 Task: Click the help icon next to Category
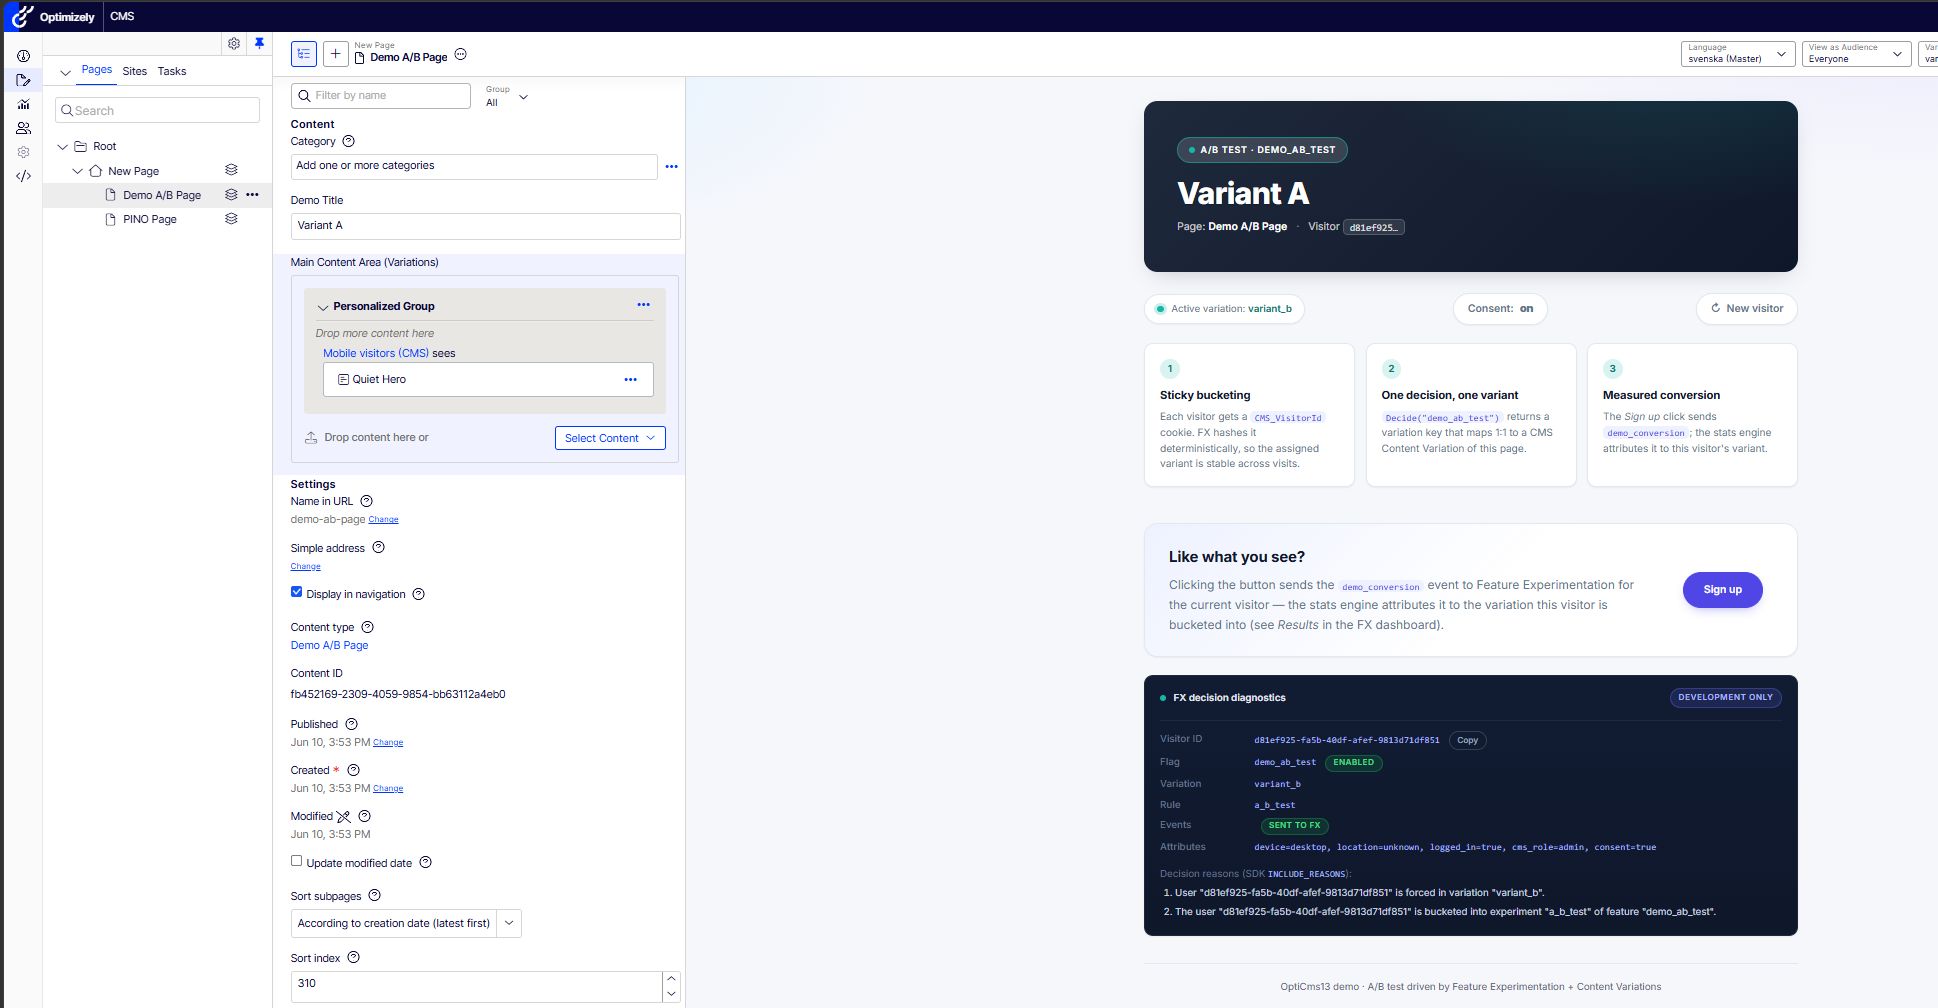pyautogui.click(x=349, y=142)
